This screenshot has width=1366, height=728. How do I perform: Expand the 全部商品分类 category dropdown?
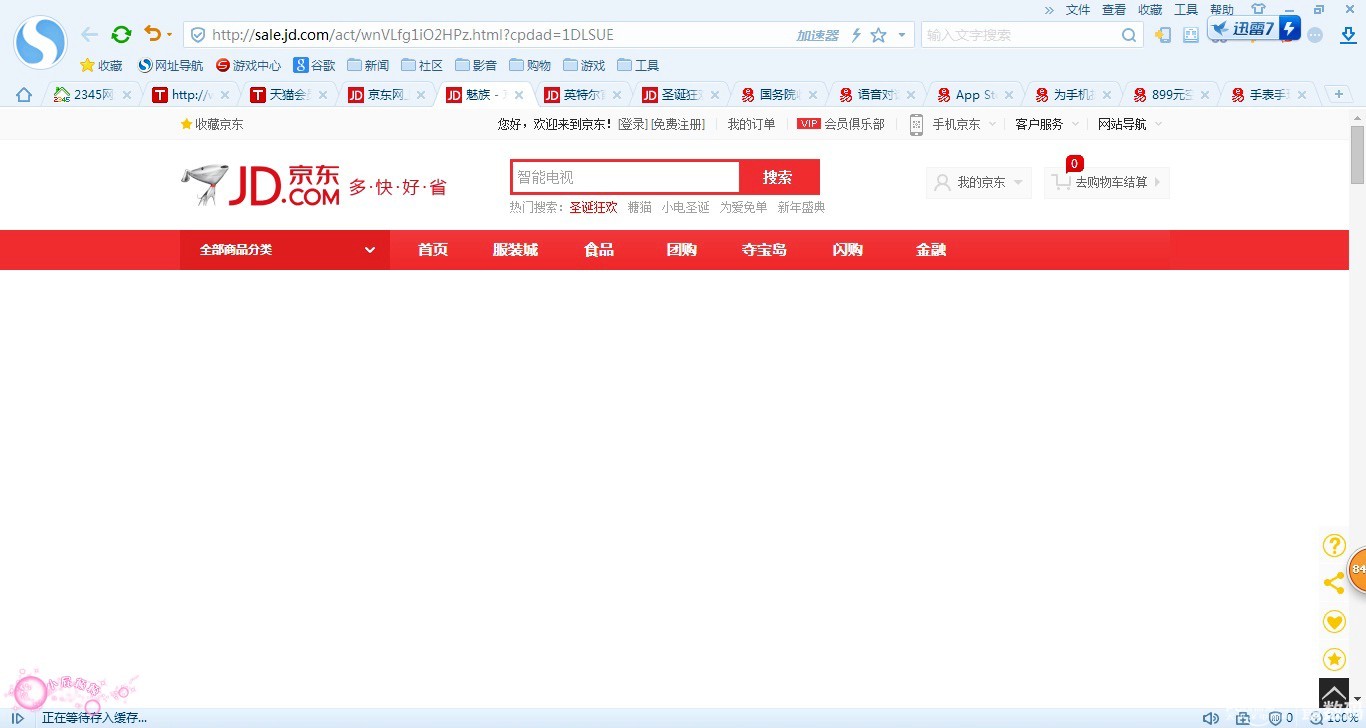tap(284, 249)
